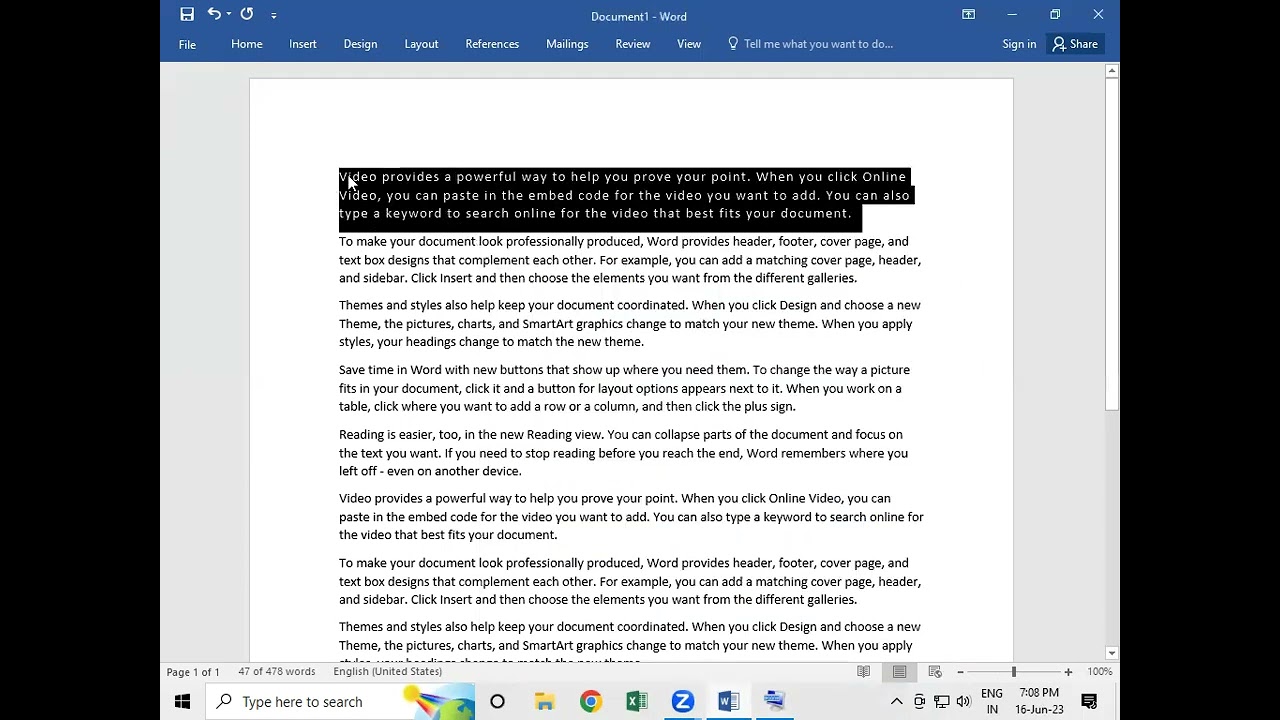Image resolution: width=1280 pixels, height=720 pixels.
Task: Open the File tab
Action: pyautogui.click(x=187, y=44)
